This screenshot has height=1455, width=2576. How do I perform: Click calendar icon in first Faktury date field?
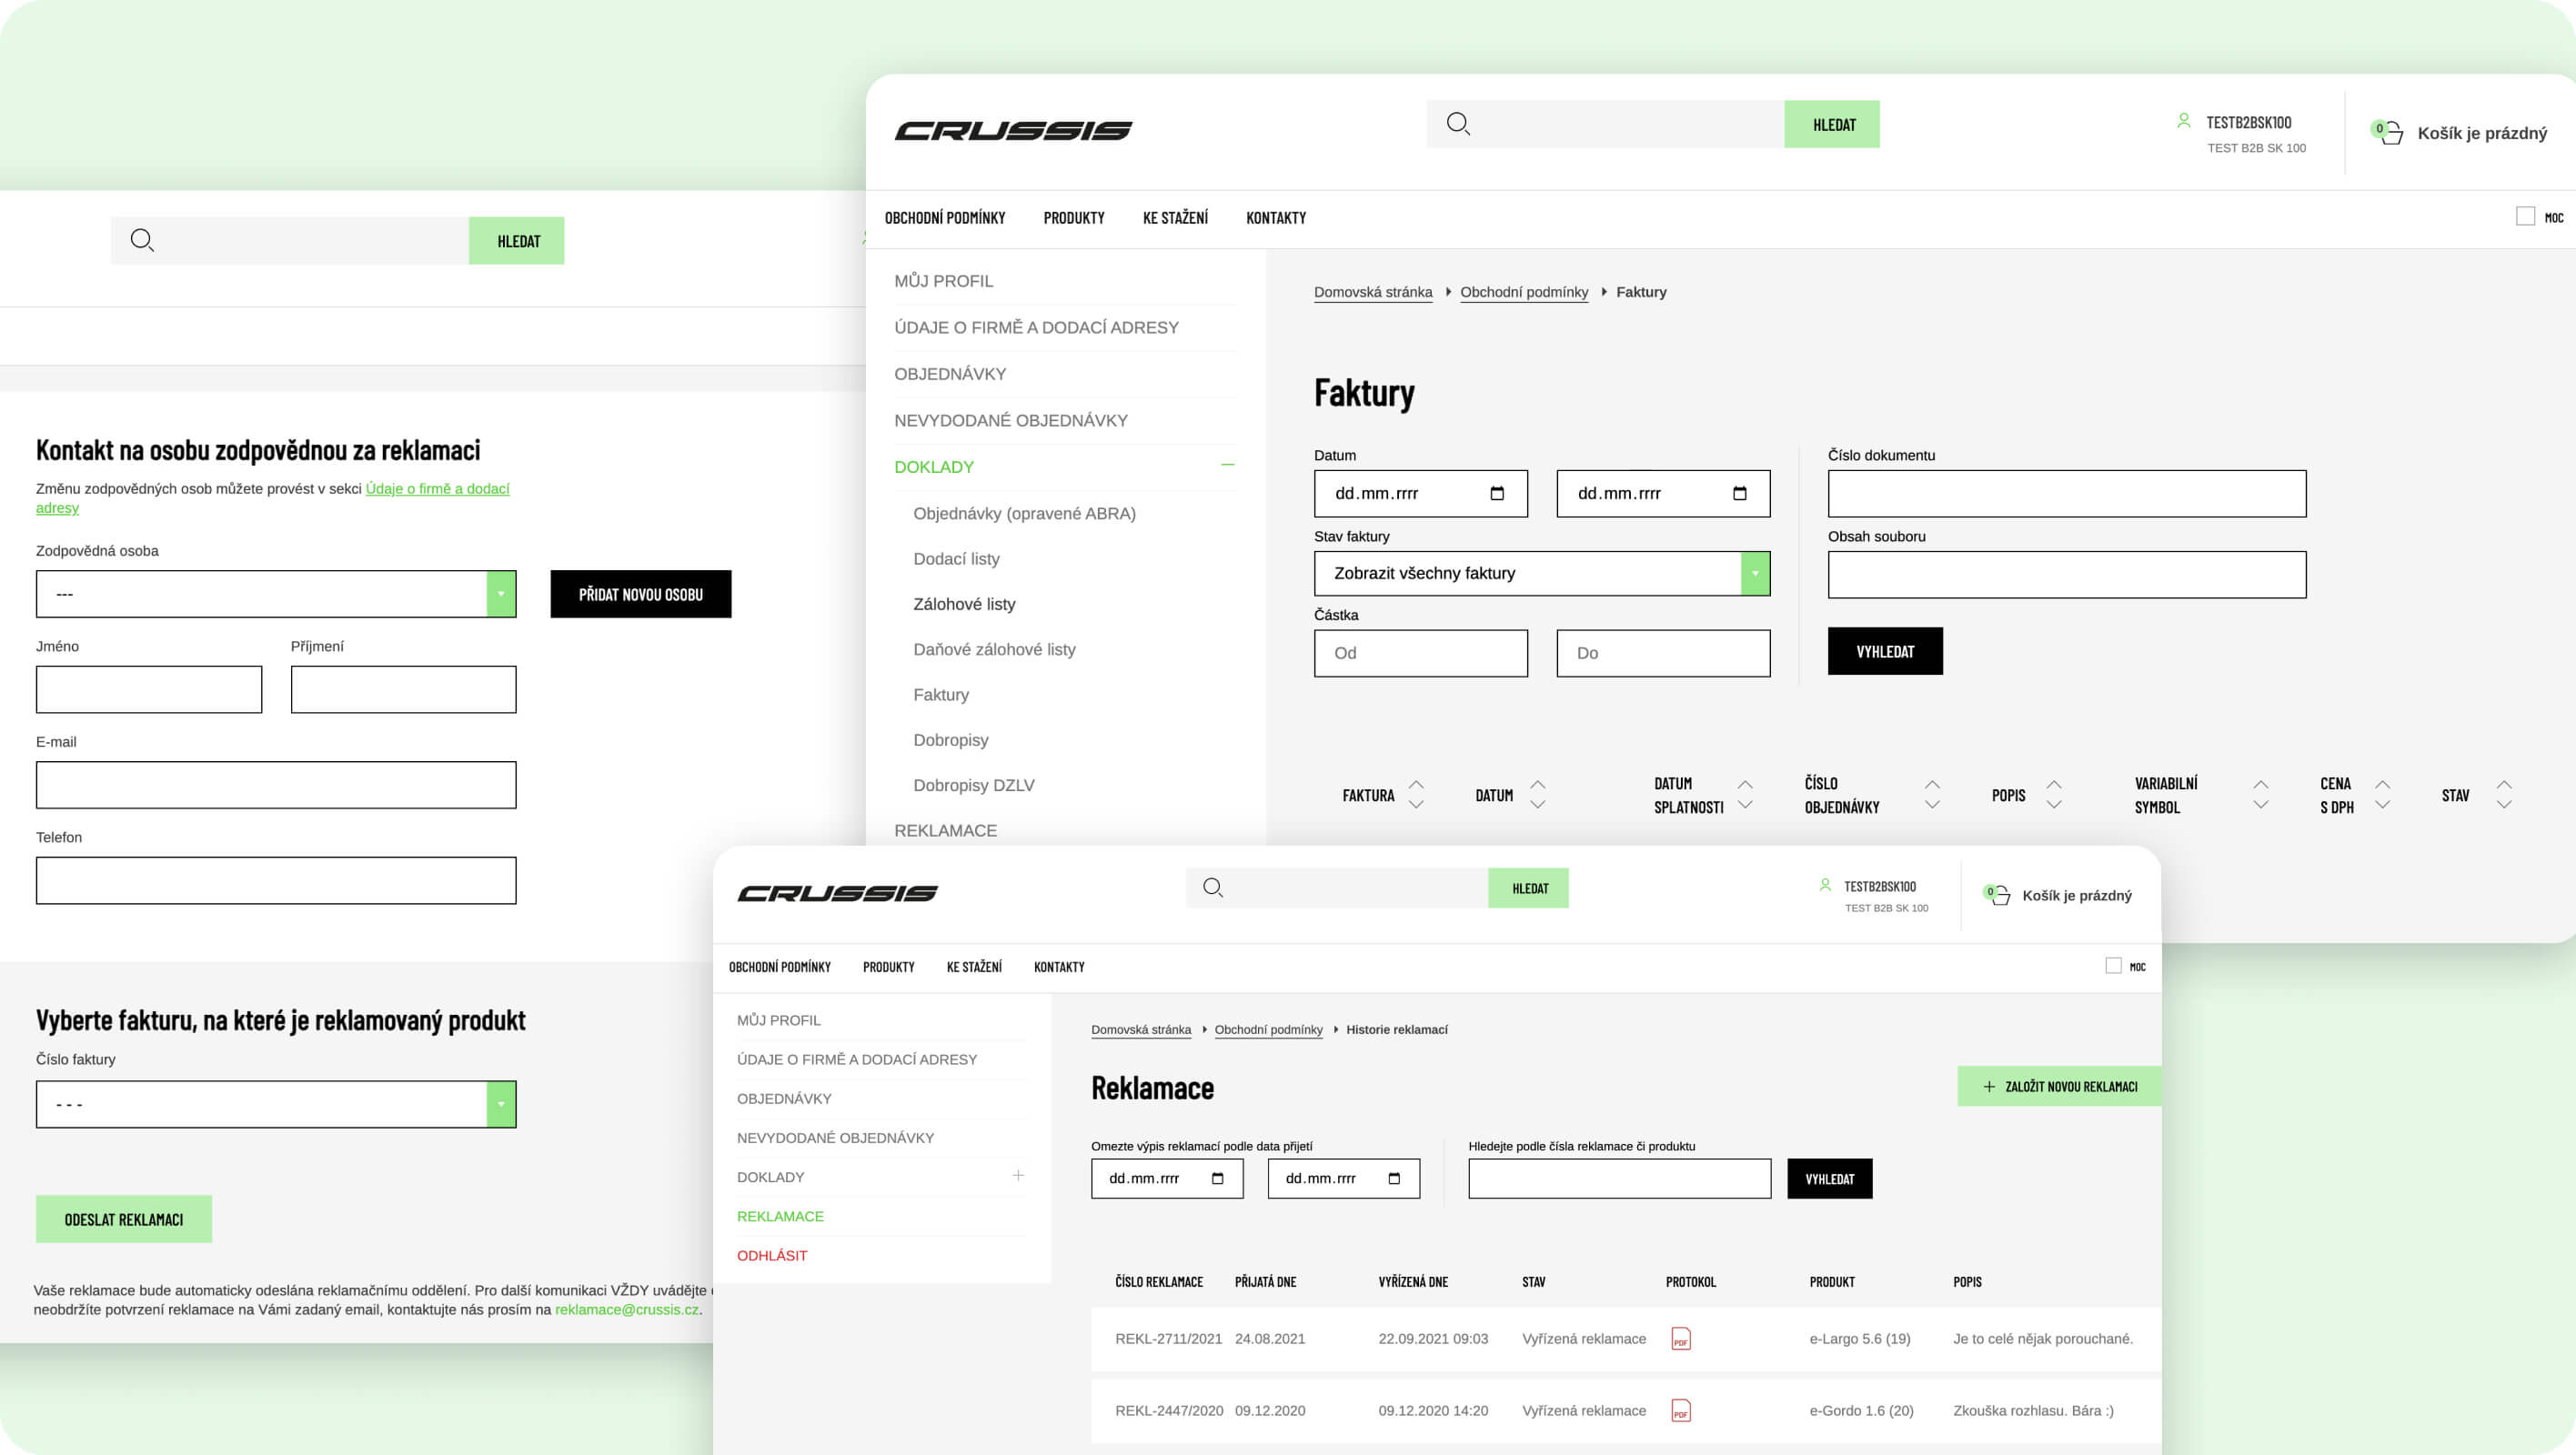pyautogui.click(x=1497, y=493)
